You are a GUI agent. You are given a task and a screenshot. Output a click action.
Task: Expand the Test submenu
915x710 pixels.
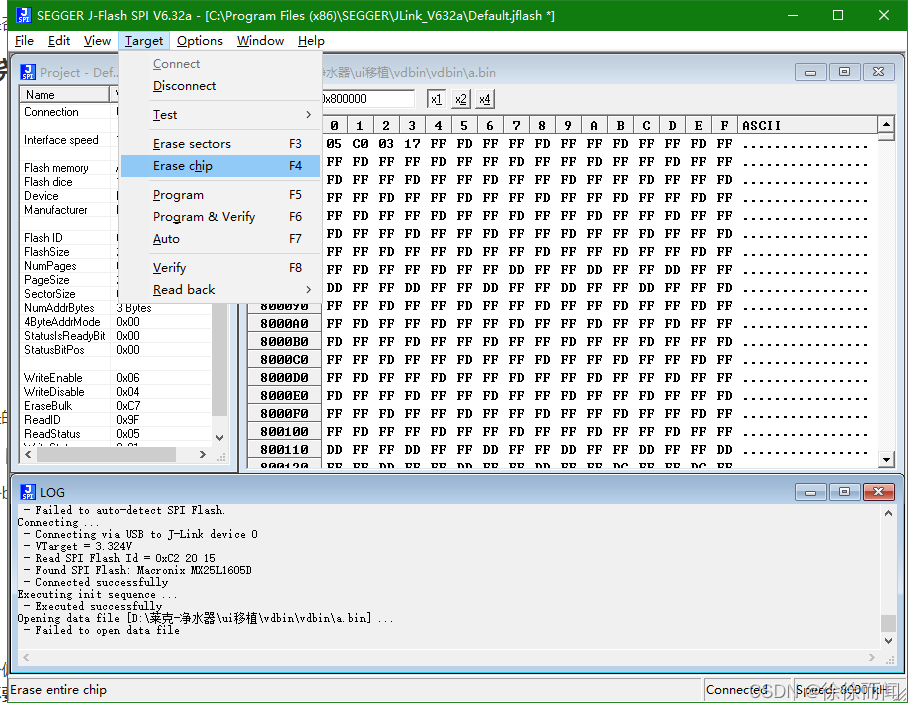pyautogui.click(x=221, y=115)
